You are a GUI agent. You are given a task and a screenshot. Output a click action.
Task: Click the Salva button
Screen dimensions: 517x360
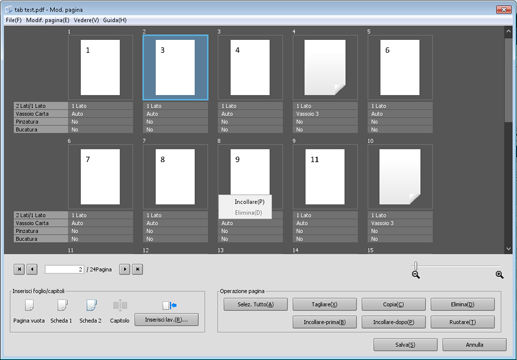(405, 345)
